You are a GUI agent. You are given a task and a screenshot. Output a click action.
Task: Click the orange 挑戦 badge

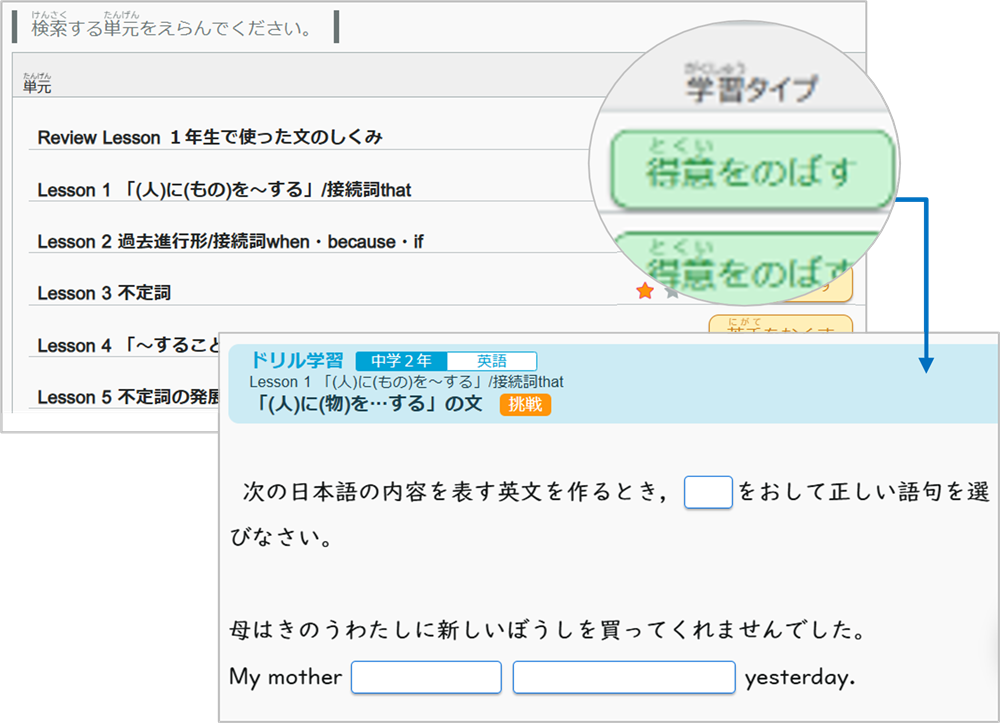click(525, 404)
